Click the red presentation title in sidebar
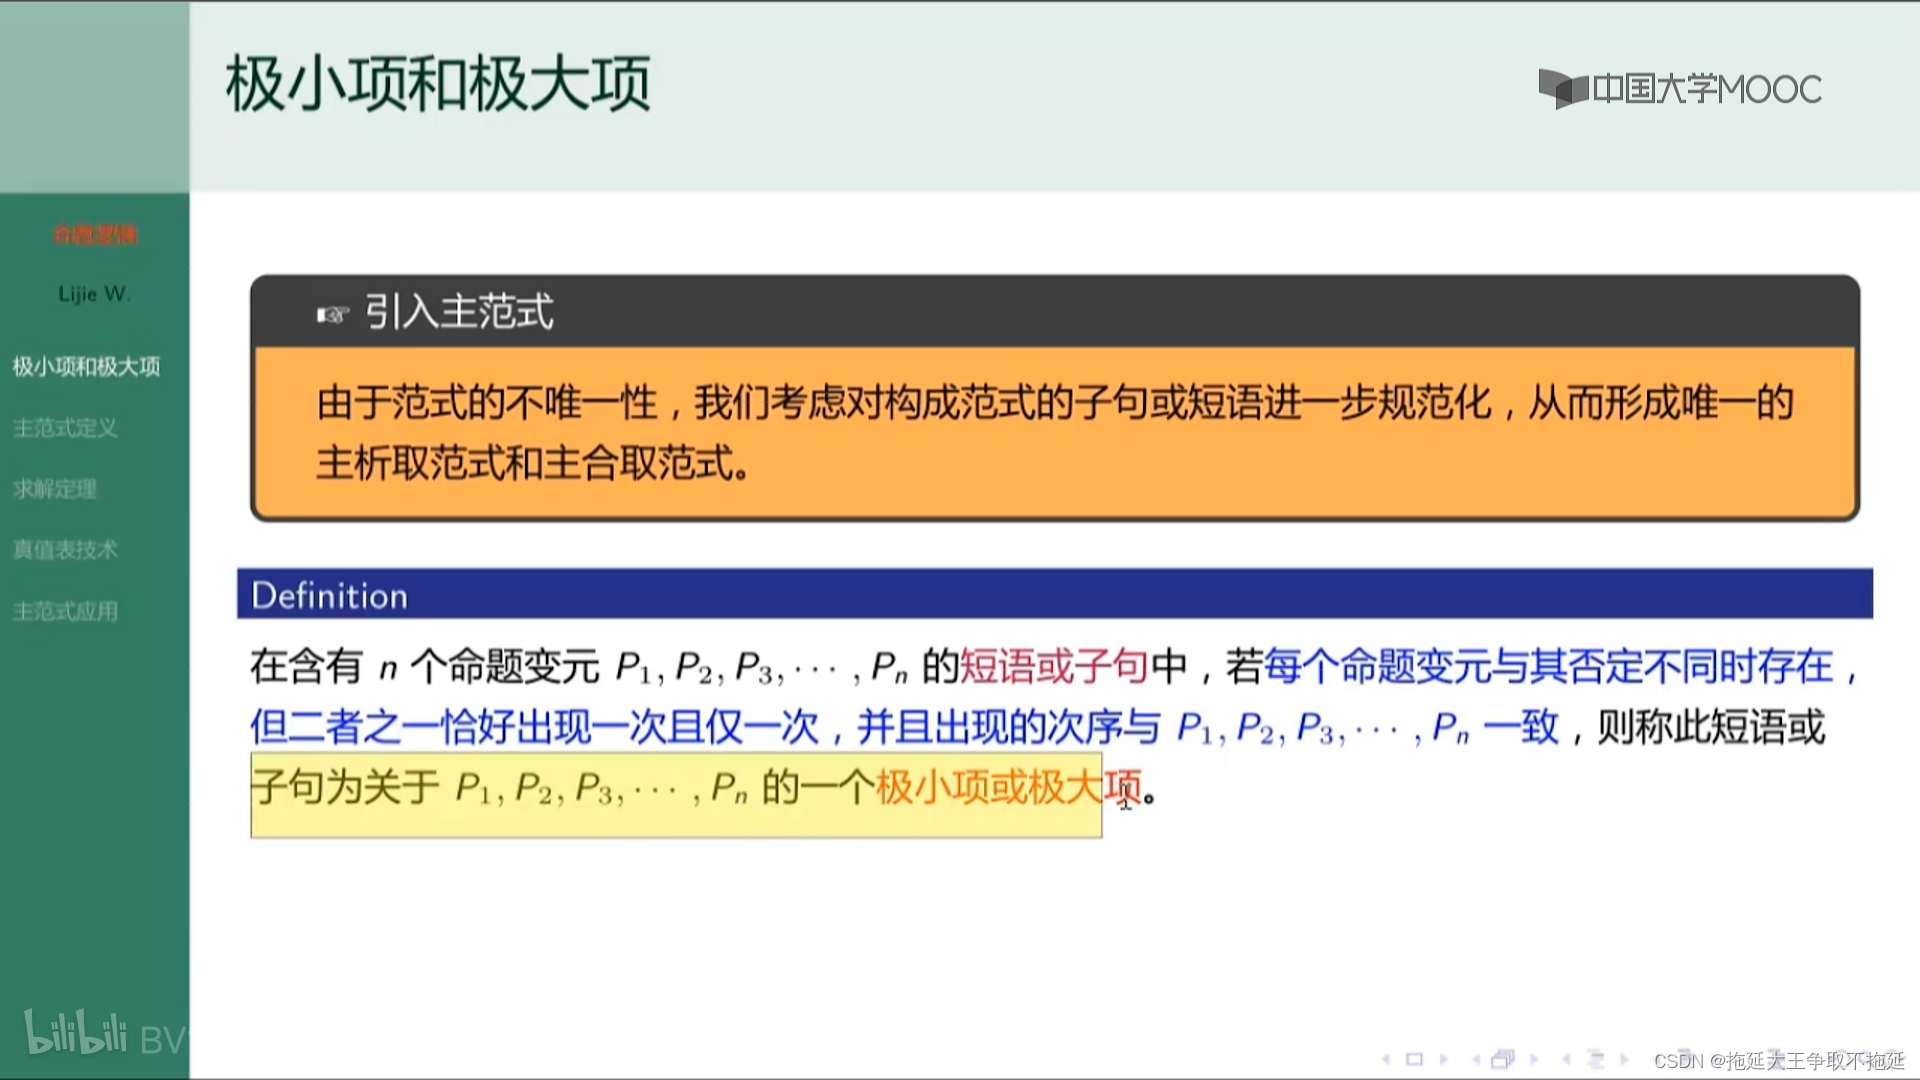 (95, 235)
